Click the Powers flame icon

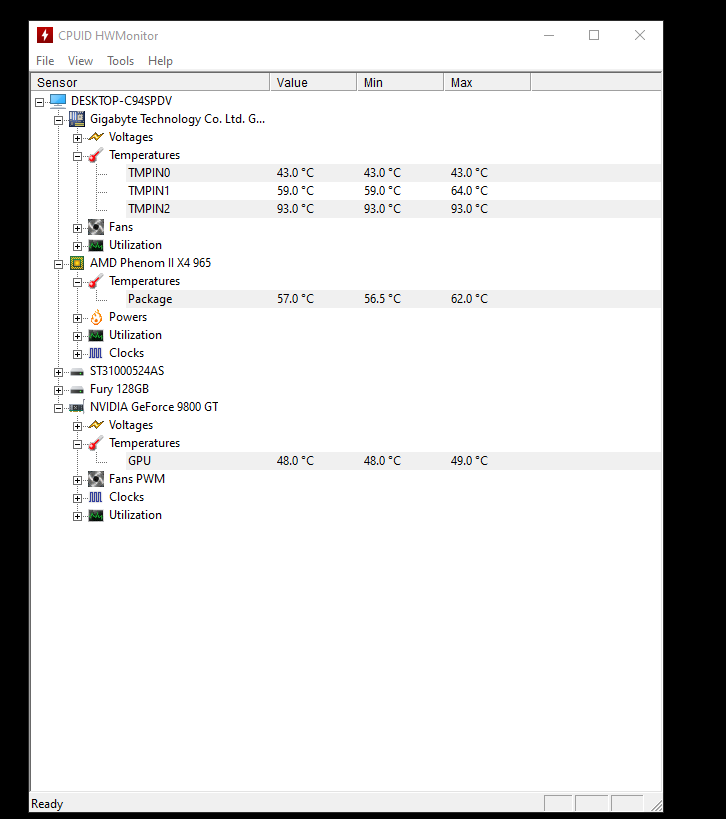pos(96,317)
